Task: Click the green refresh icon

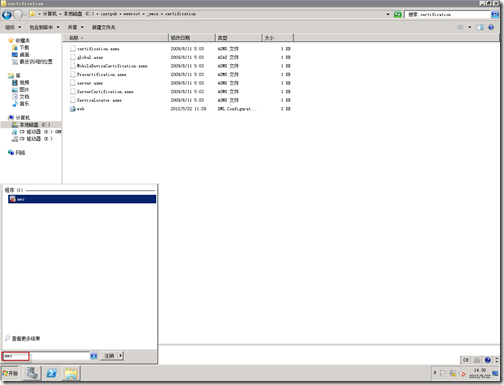Action: pyautogui.click(x=397, y=14)
